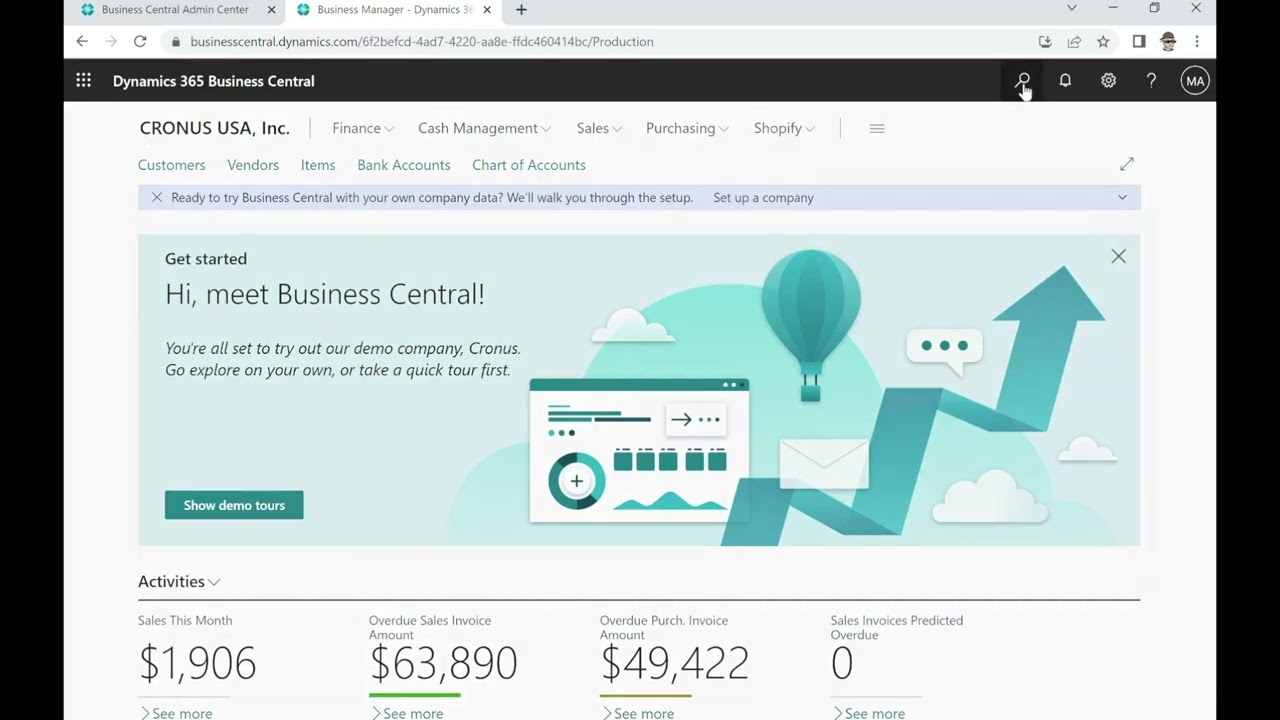This screenshot has height=720, width=1280.
Task: Expand the Sales menu
Action: 600,128
